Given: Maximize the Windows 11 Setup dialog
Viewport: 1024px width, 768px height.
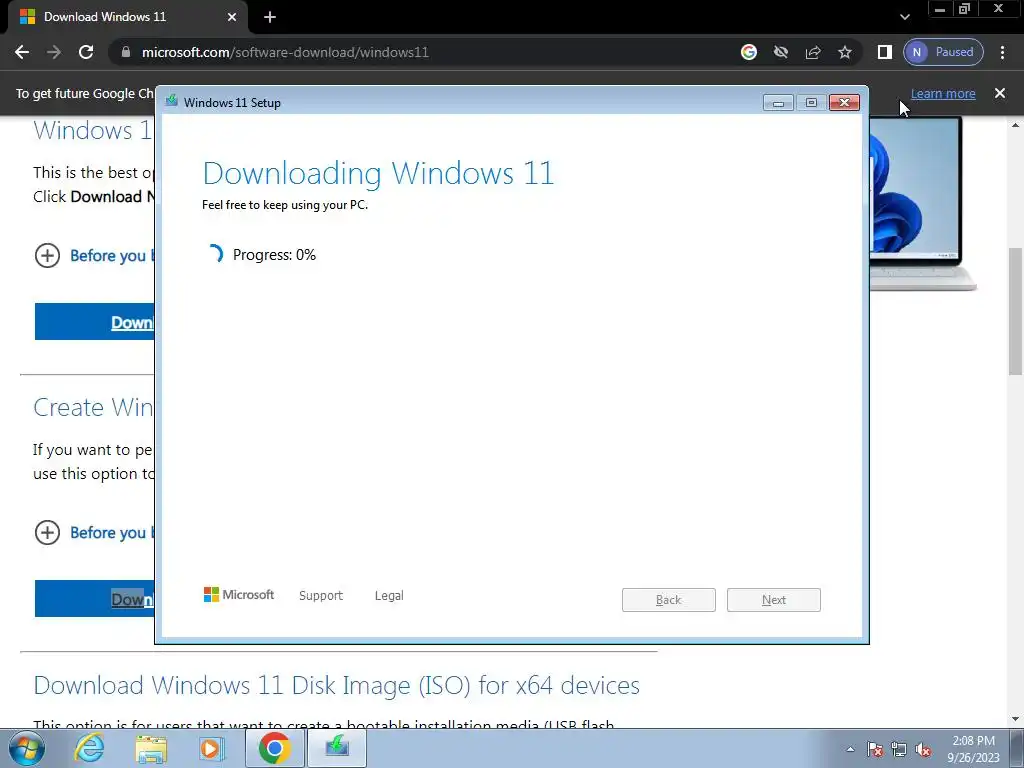Looking at the screenshot, I should (811, 103).
